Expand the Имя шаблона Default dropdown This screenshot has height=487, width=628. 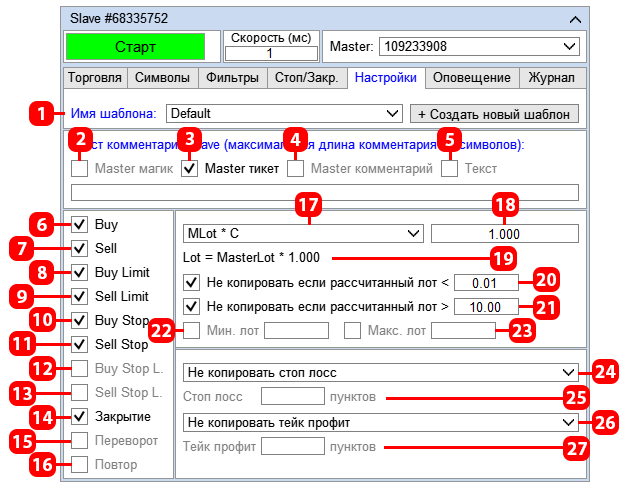[x=284, y=114]
